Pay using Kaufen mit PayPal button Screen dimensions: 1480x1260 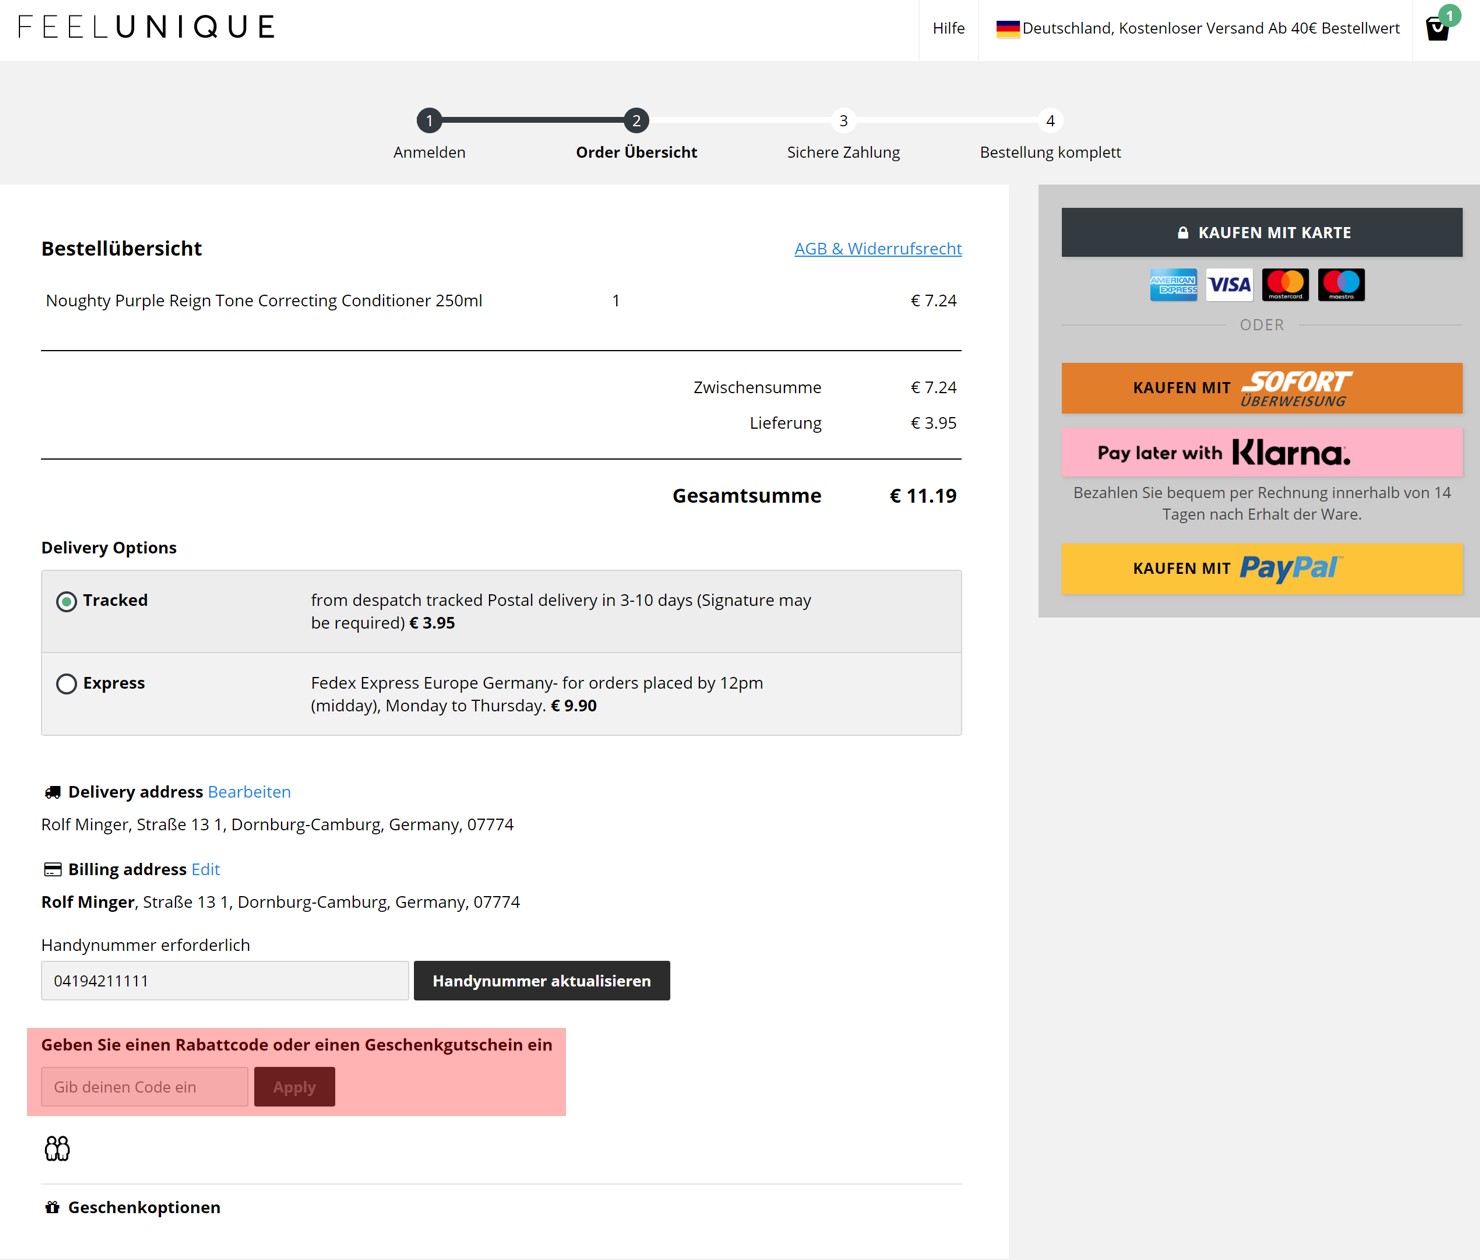click(x=1262, y=569)
